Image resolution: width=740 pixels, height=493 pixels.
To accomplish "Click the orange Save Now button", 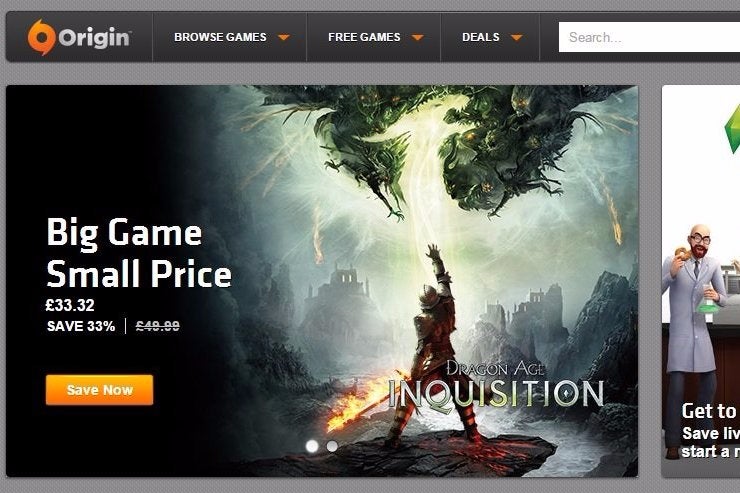I will point(100,390).
